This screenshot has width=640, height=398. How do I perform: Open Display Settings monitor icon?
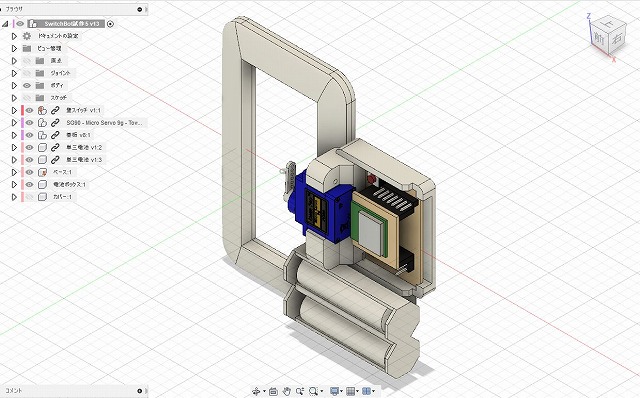point(334,391)
